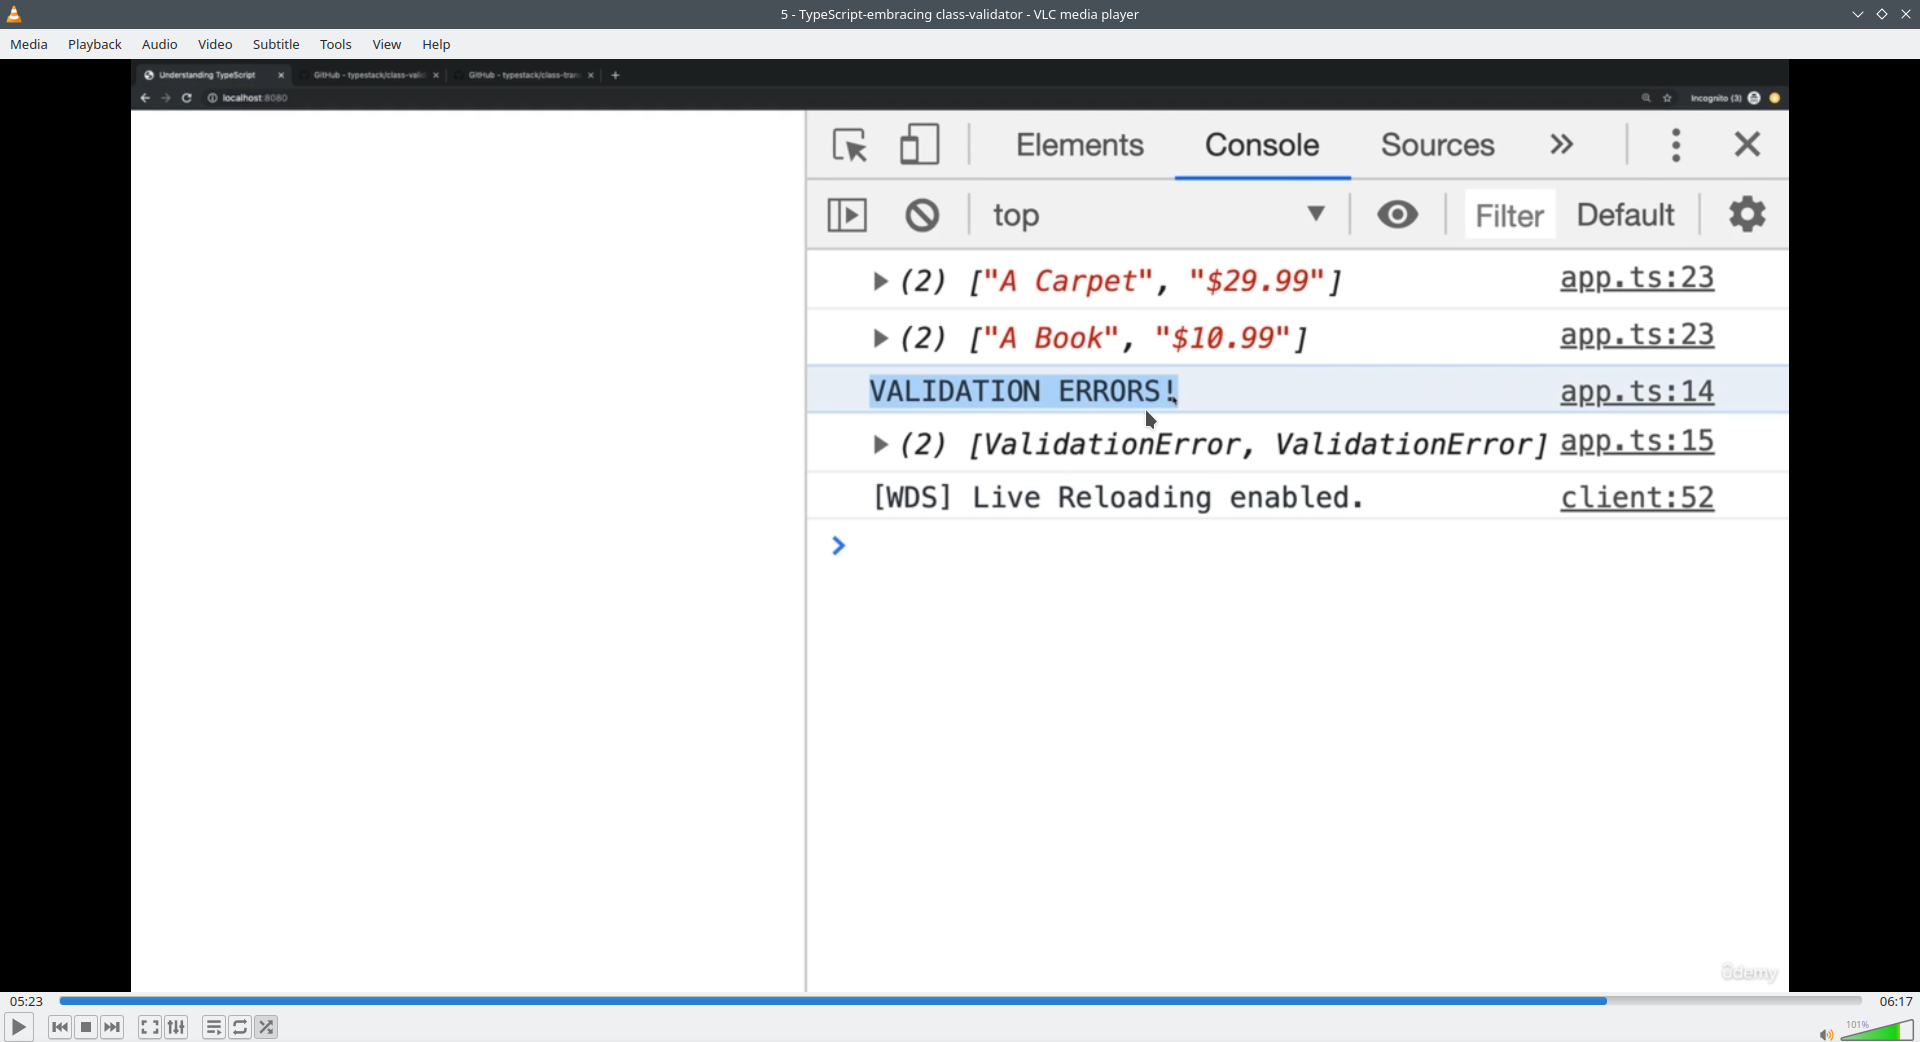Stop video playback
The height and width of the screenshot is (1042, 1920).
(87, 1027)
